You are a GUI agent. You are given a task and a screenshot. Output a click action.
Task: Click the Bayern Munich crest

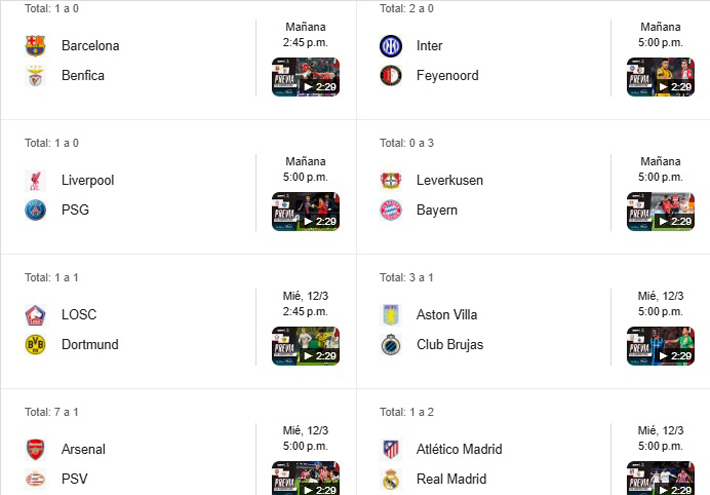391,210
